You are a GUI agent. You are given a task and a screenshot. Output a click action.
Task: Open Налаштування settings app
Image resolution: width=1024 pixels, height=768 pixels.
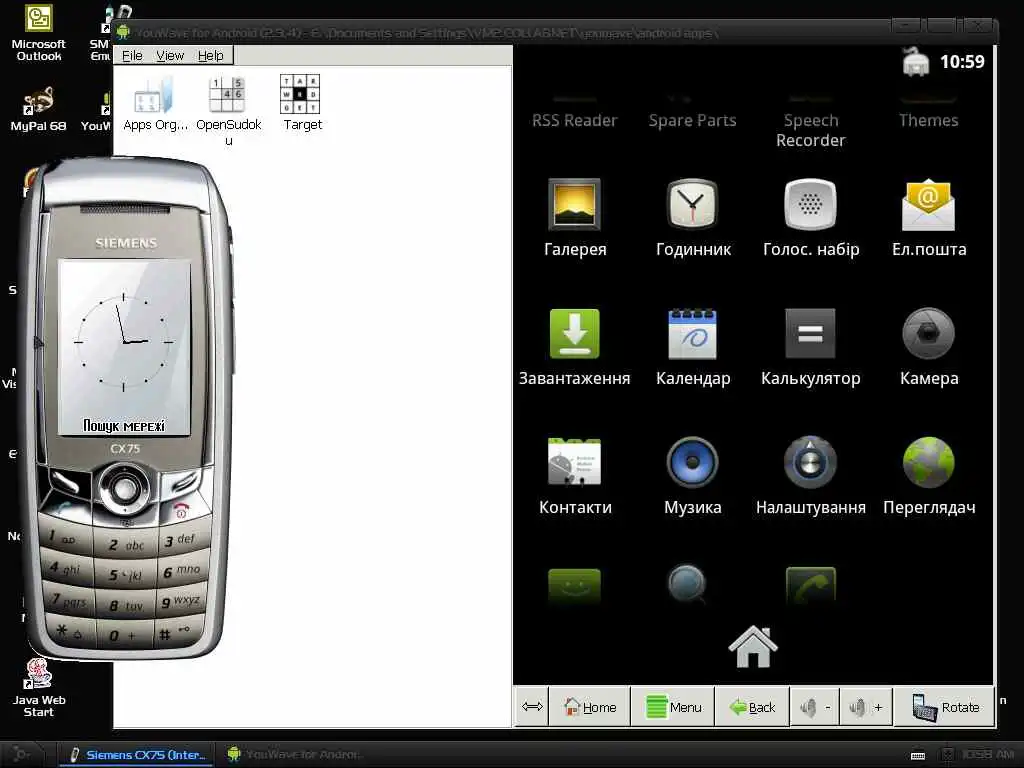click(810, 476)
